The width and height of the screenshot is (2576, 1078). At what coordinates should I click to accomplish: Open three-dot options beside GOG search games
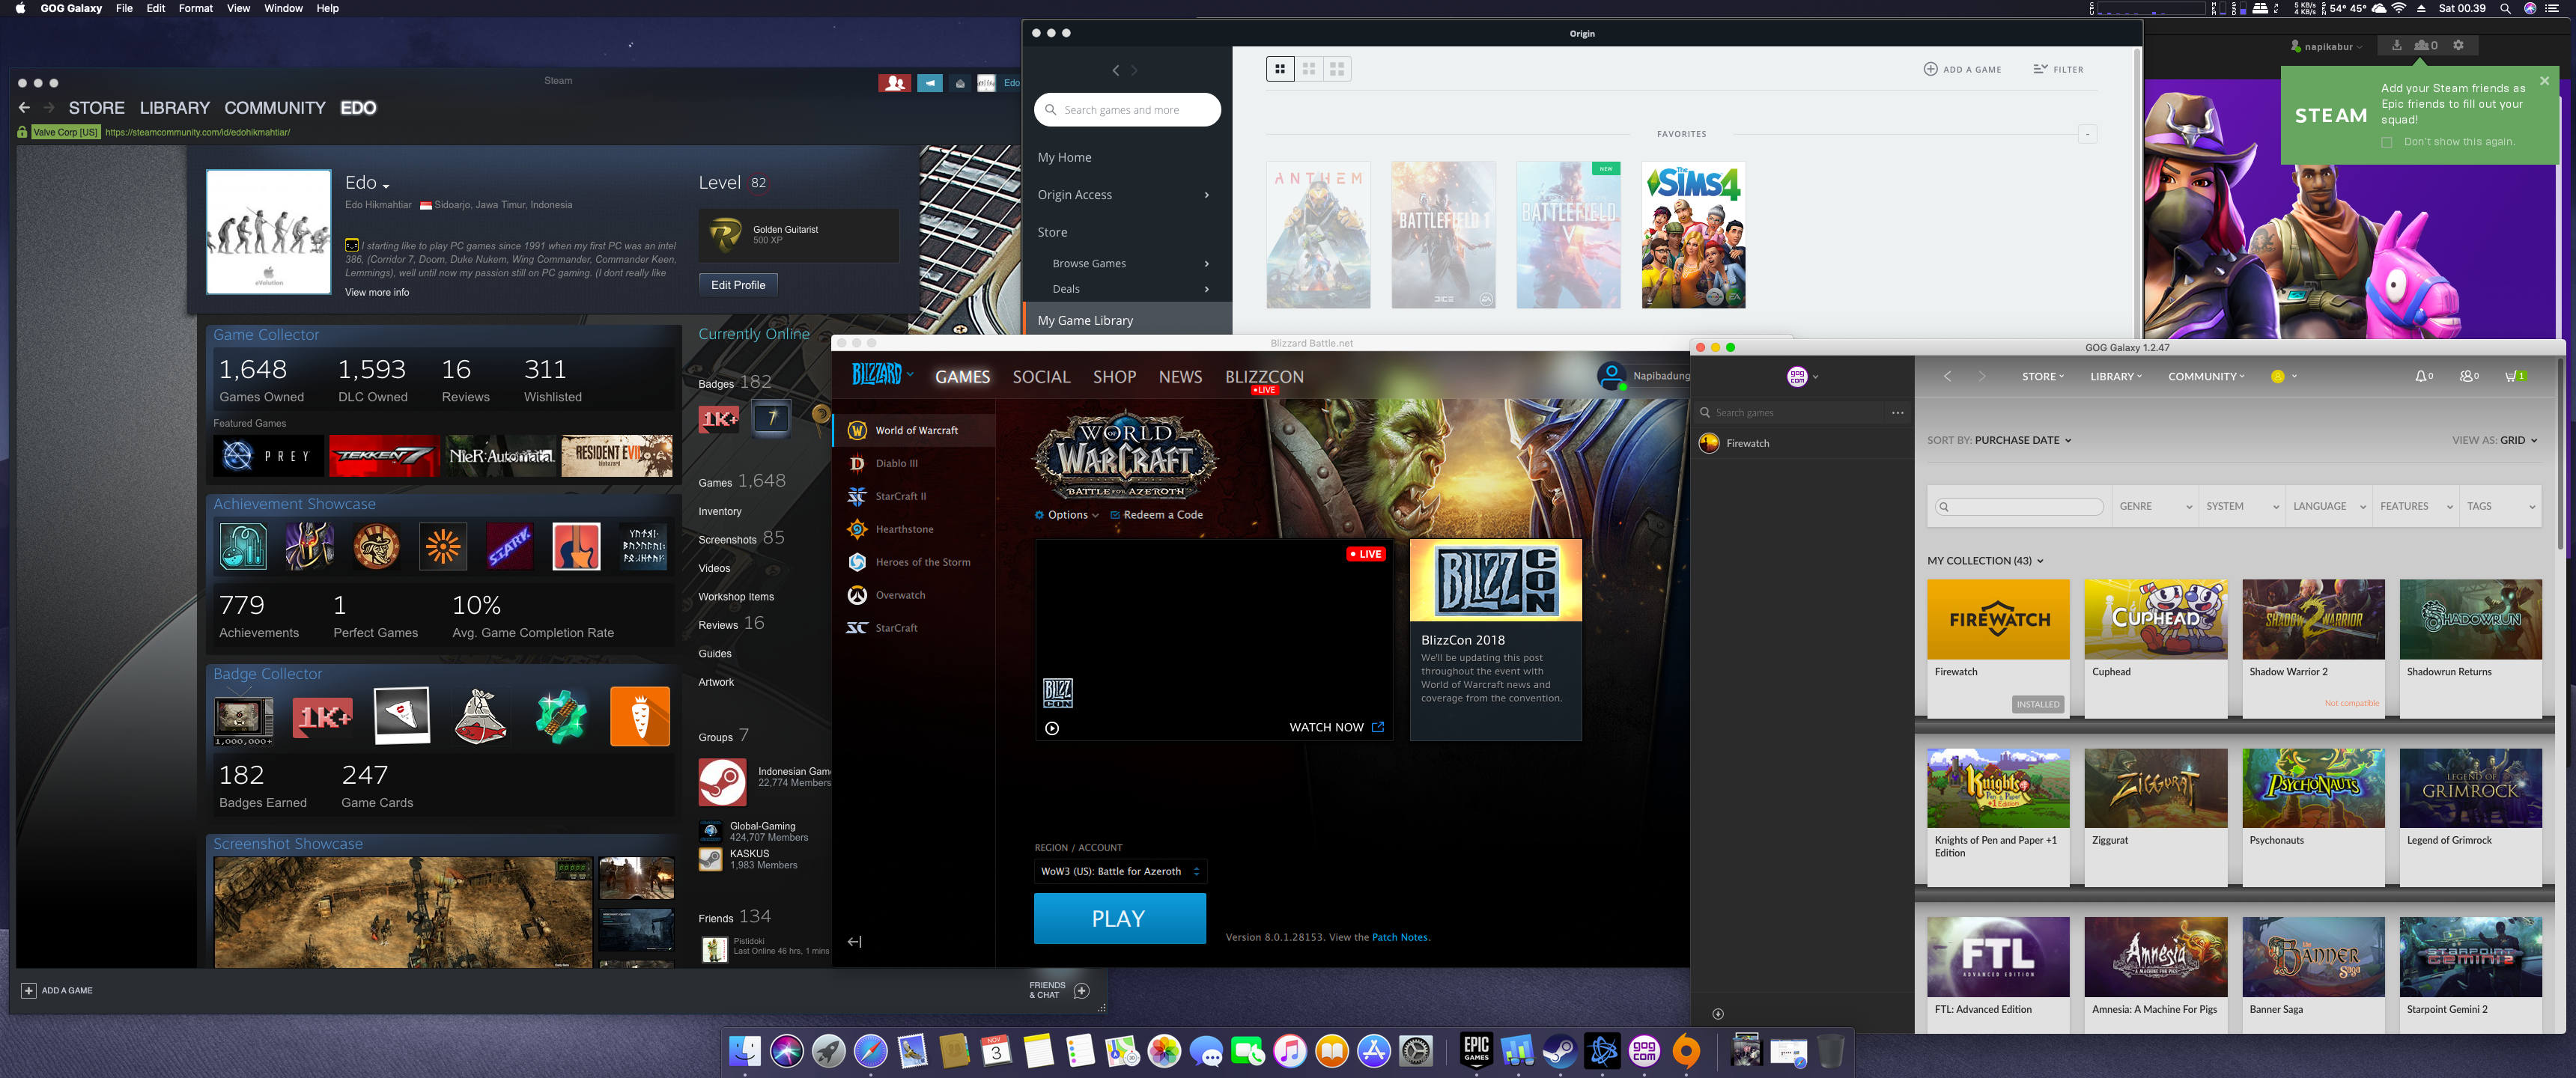pos(1898,412)
